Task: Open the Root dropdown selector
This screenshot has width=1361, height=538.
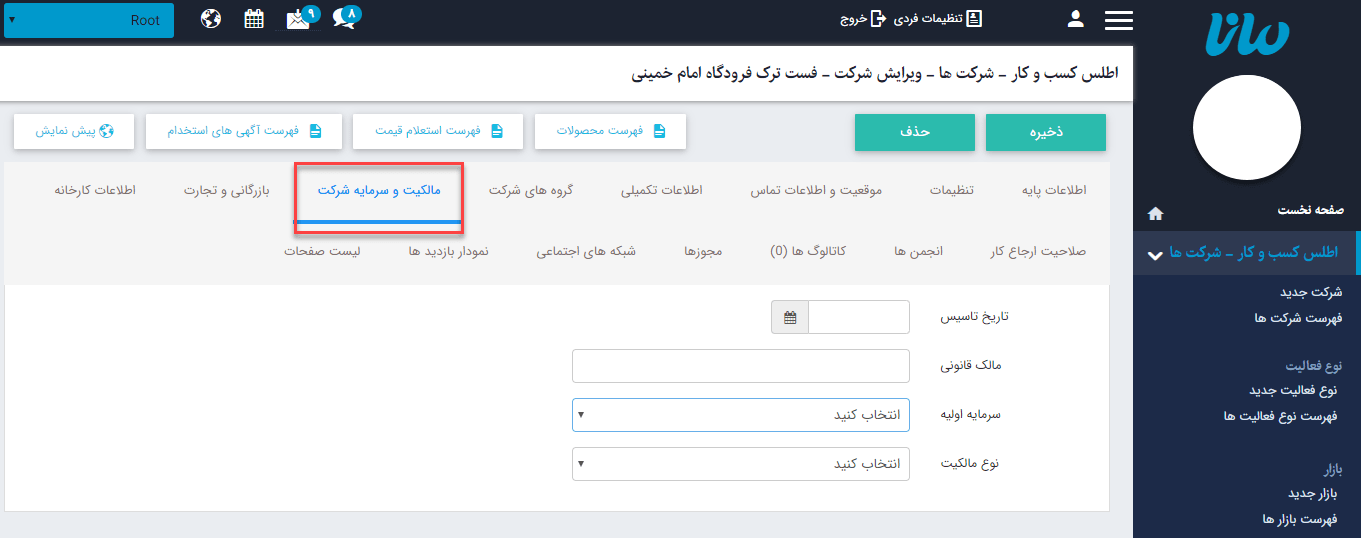Action: tap(89, 20)
